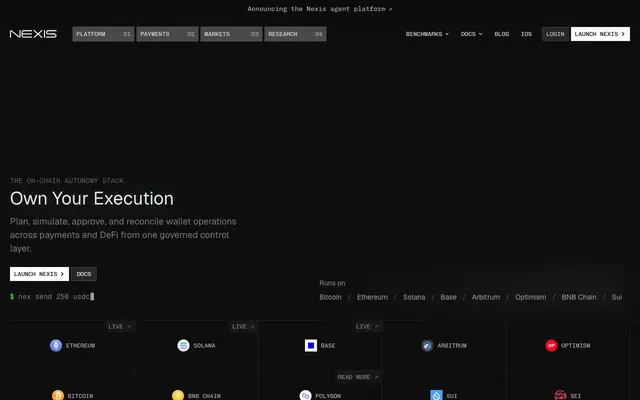Click the LIVE badge on Solana card
The width and height of the screenshot is (640, 400).
click(x=243, y=327)
